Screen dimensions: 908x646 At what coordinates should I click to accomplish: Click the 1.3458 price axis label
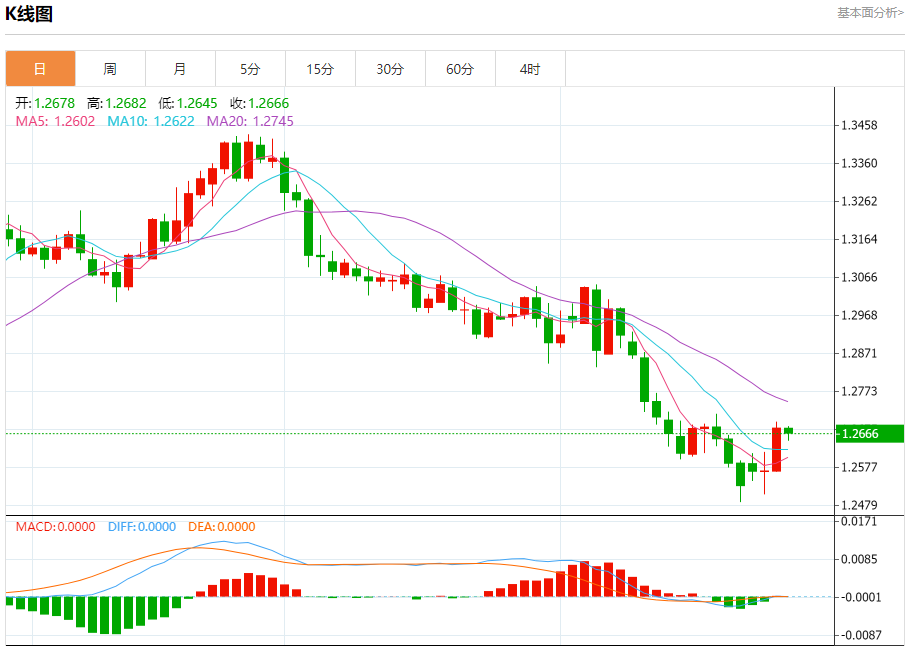point(859,125)
